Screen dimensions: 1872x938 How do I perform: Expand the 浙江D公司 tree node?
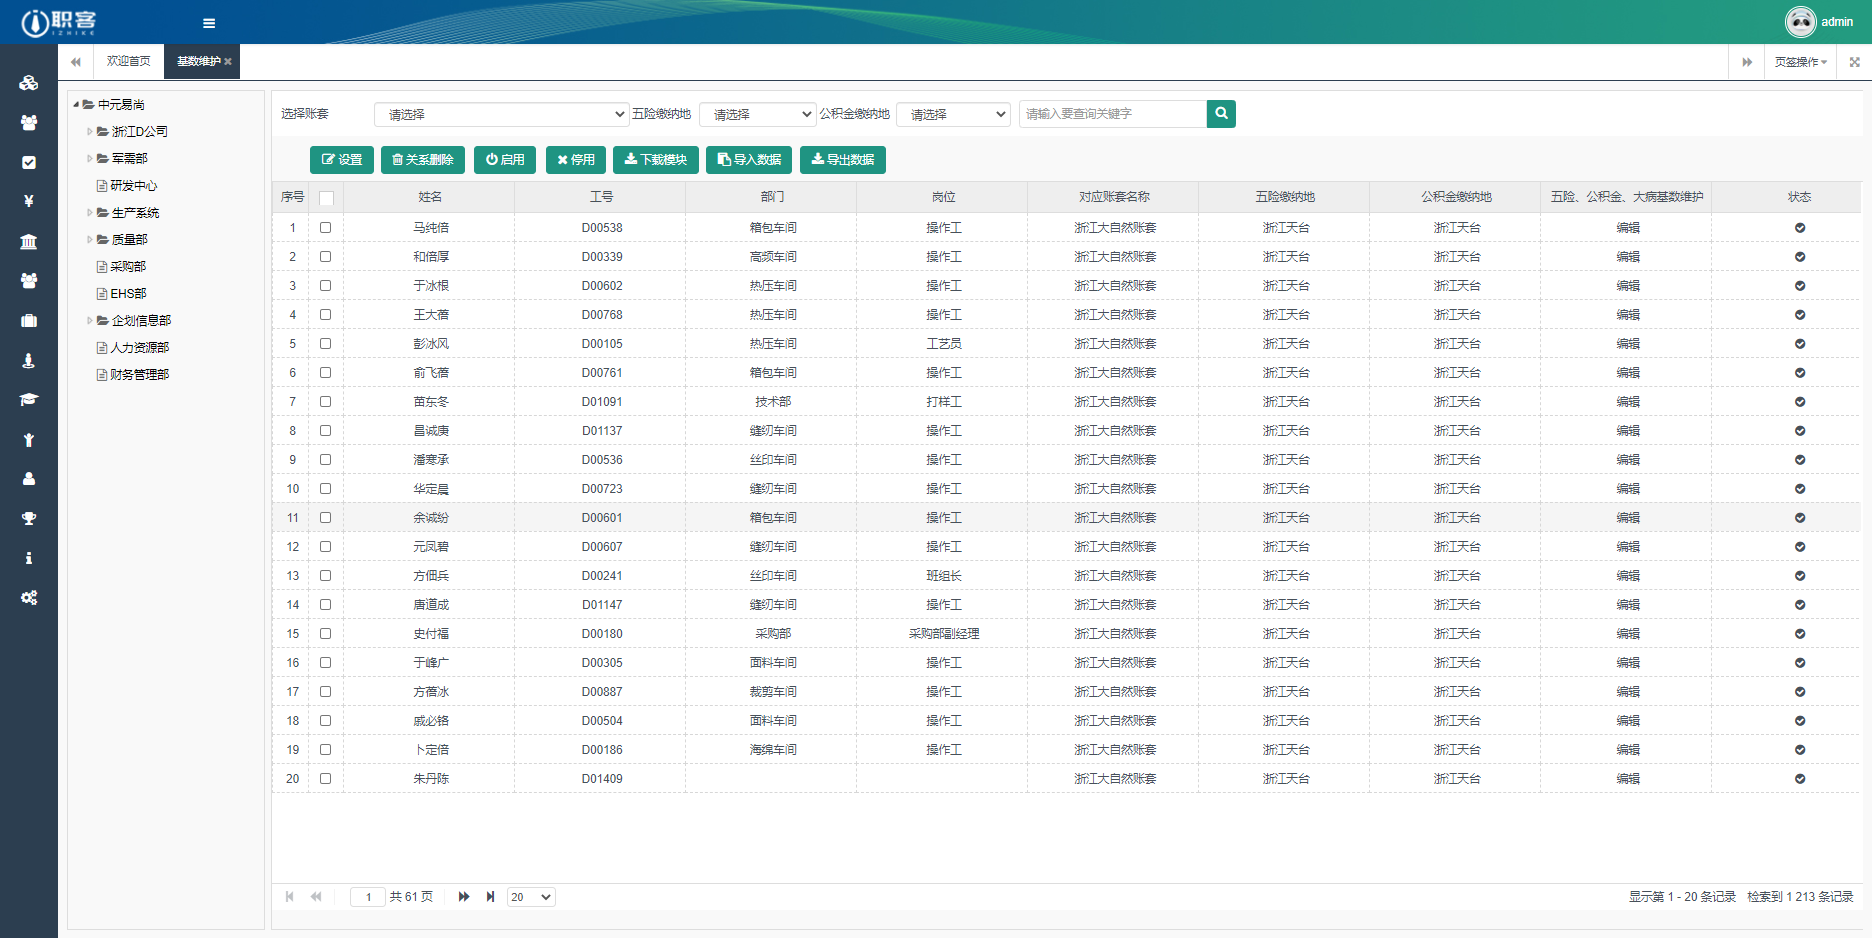(x=90, y=131)
